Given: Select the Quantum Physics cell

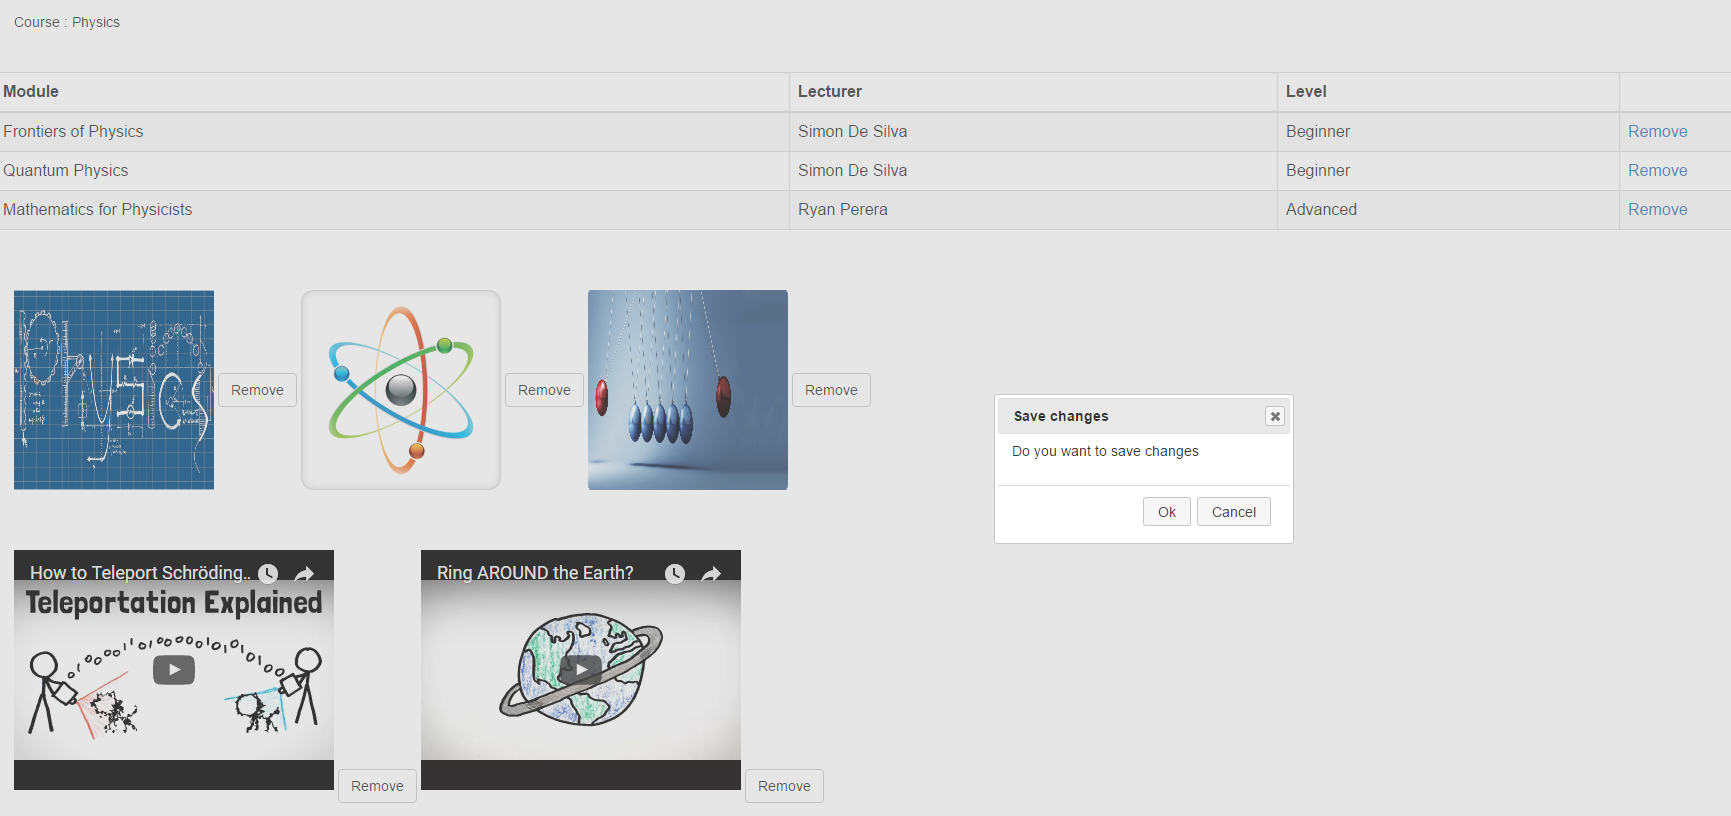Looking at the screenshot, I should pos(394,170).
